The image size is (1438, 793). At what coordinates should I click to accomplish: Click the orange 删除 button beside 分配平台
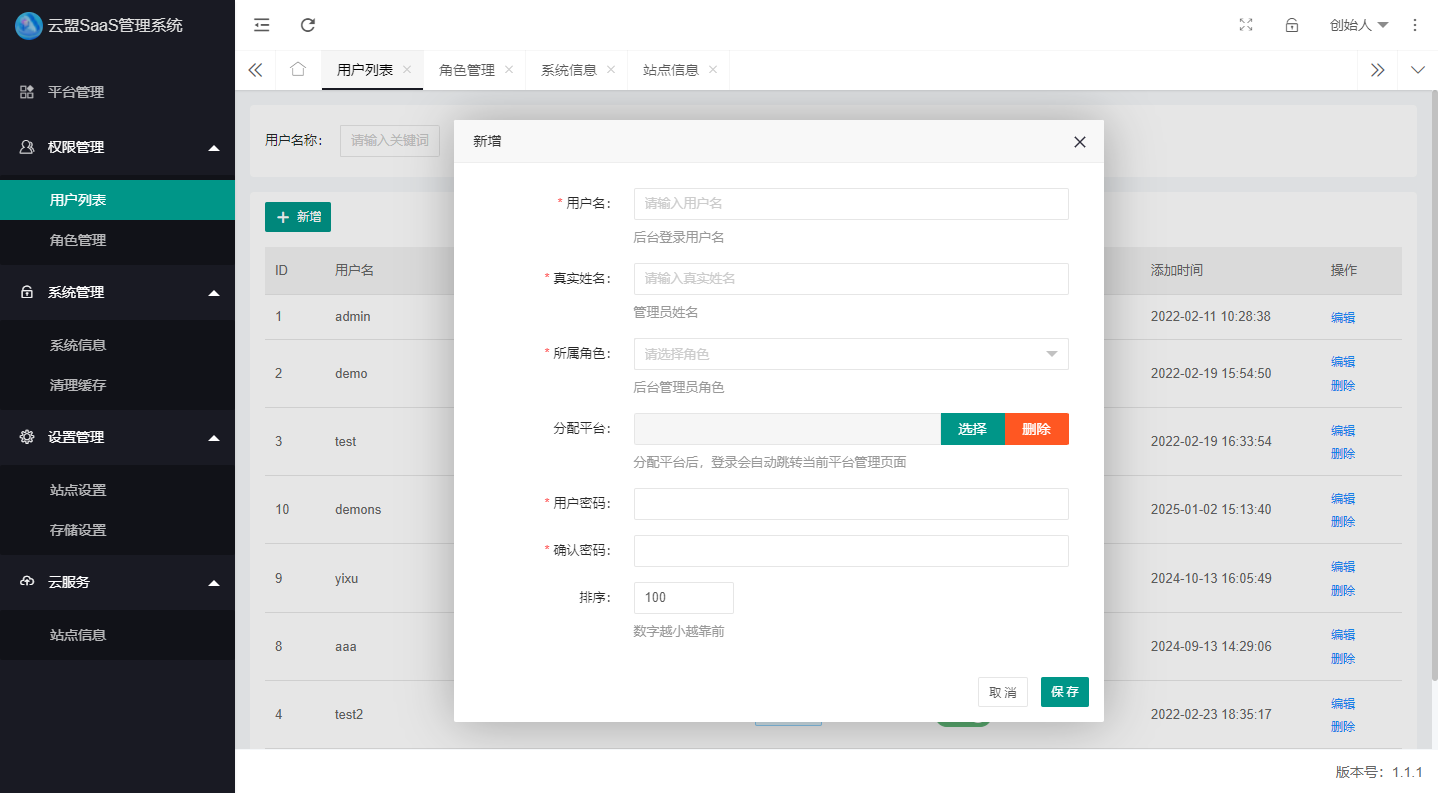1036,428
